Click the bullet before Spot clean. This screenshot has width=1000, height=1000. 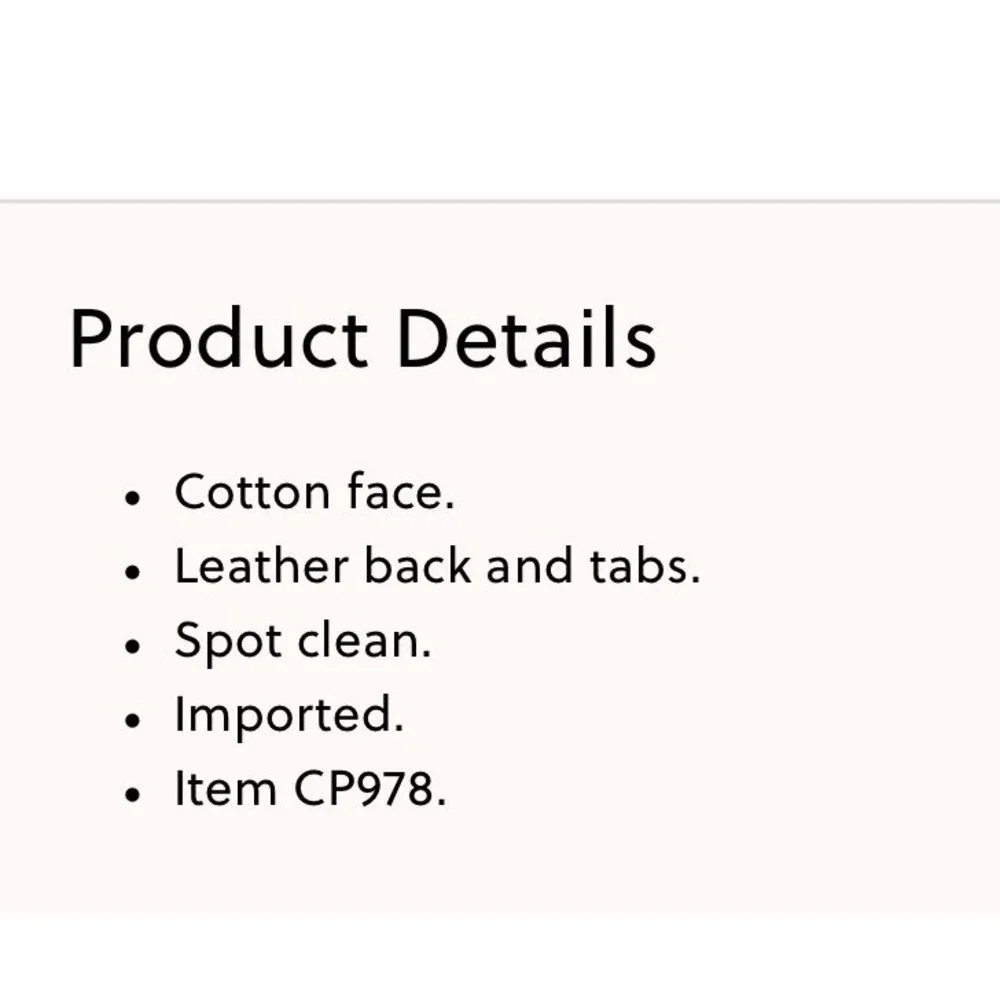click(133, 646)
